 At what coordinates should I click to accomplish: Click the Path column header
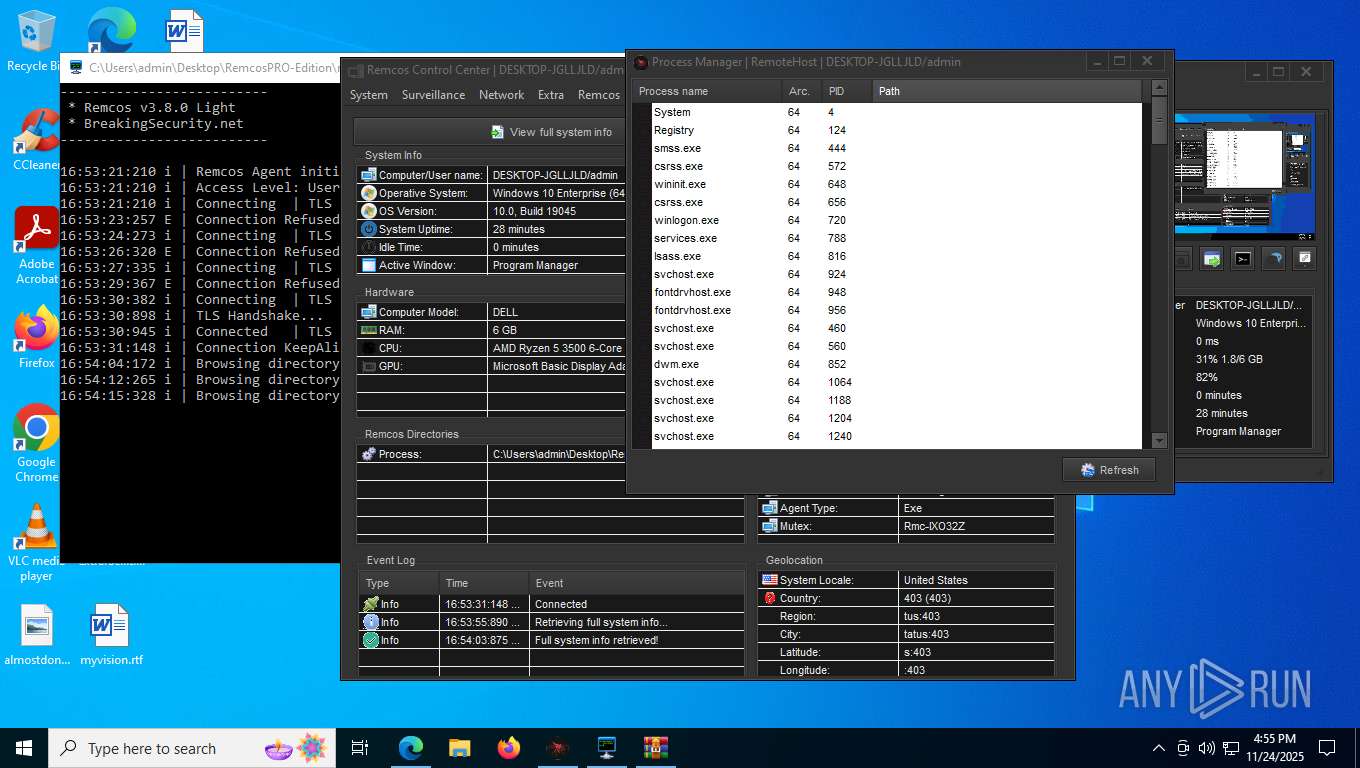(x=1007, y=91)
